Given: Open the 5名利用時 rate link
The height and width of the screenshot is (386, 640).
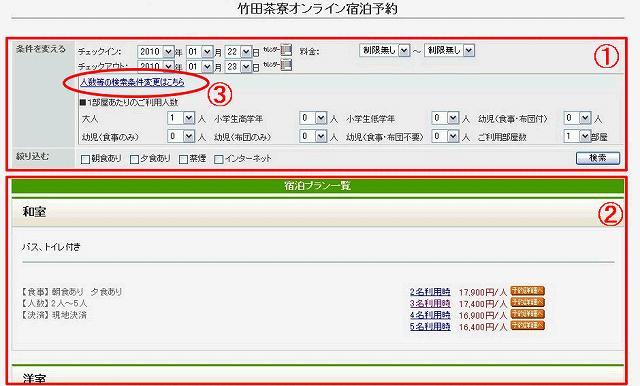Looking at the screenshot, I should point(430,326).
